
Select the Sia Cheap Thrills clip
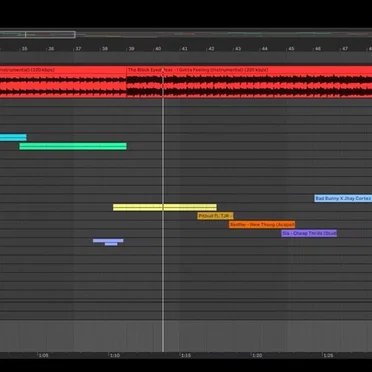point(309,233)
